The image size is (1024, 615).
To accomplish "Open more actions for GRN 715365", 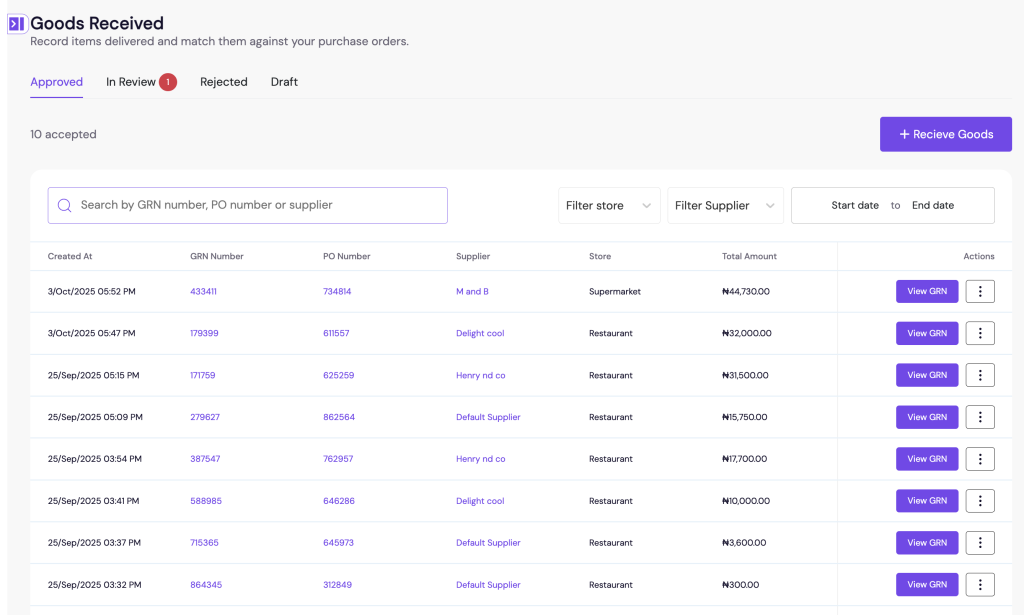I will point(980,543).
